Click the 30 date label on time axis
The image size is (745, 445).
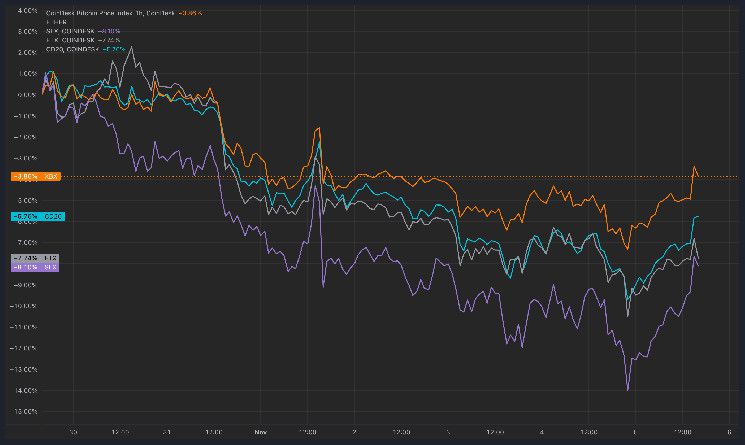[x=73, y=433]
